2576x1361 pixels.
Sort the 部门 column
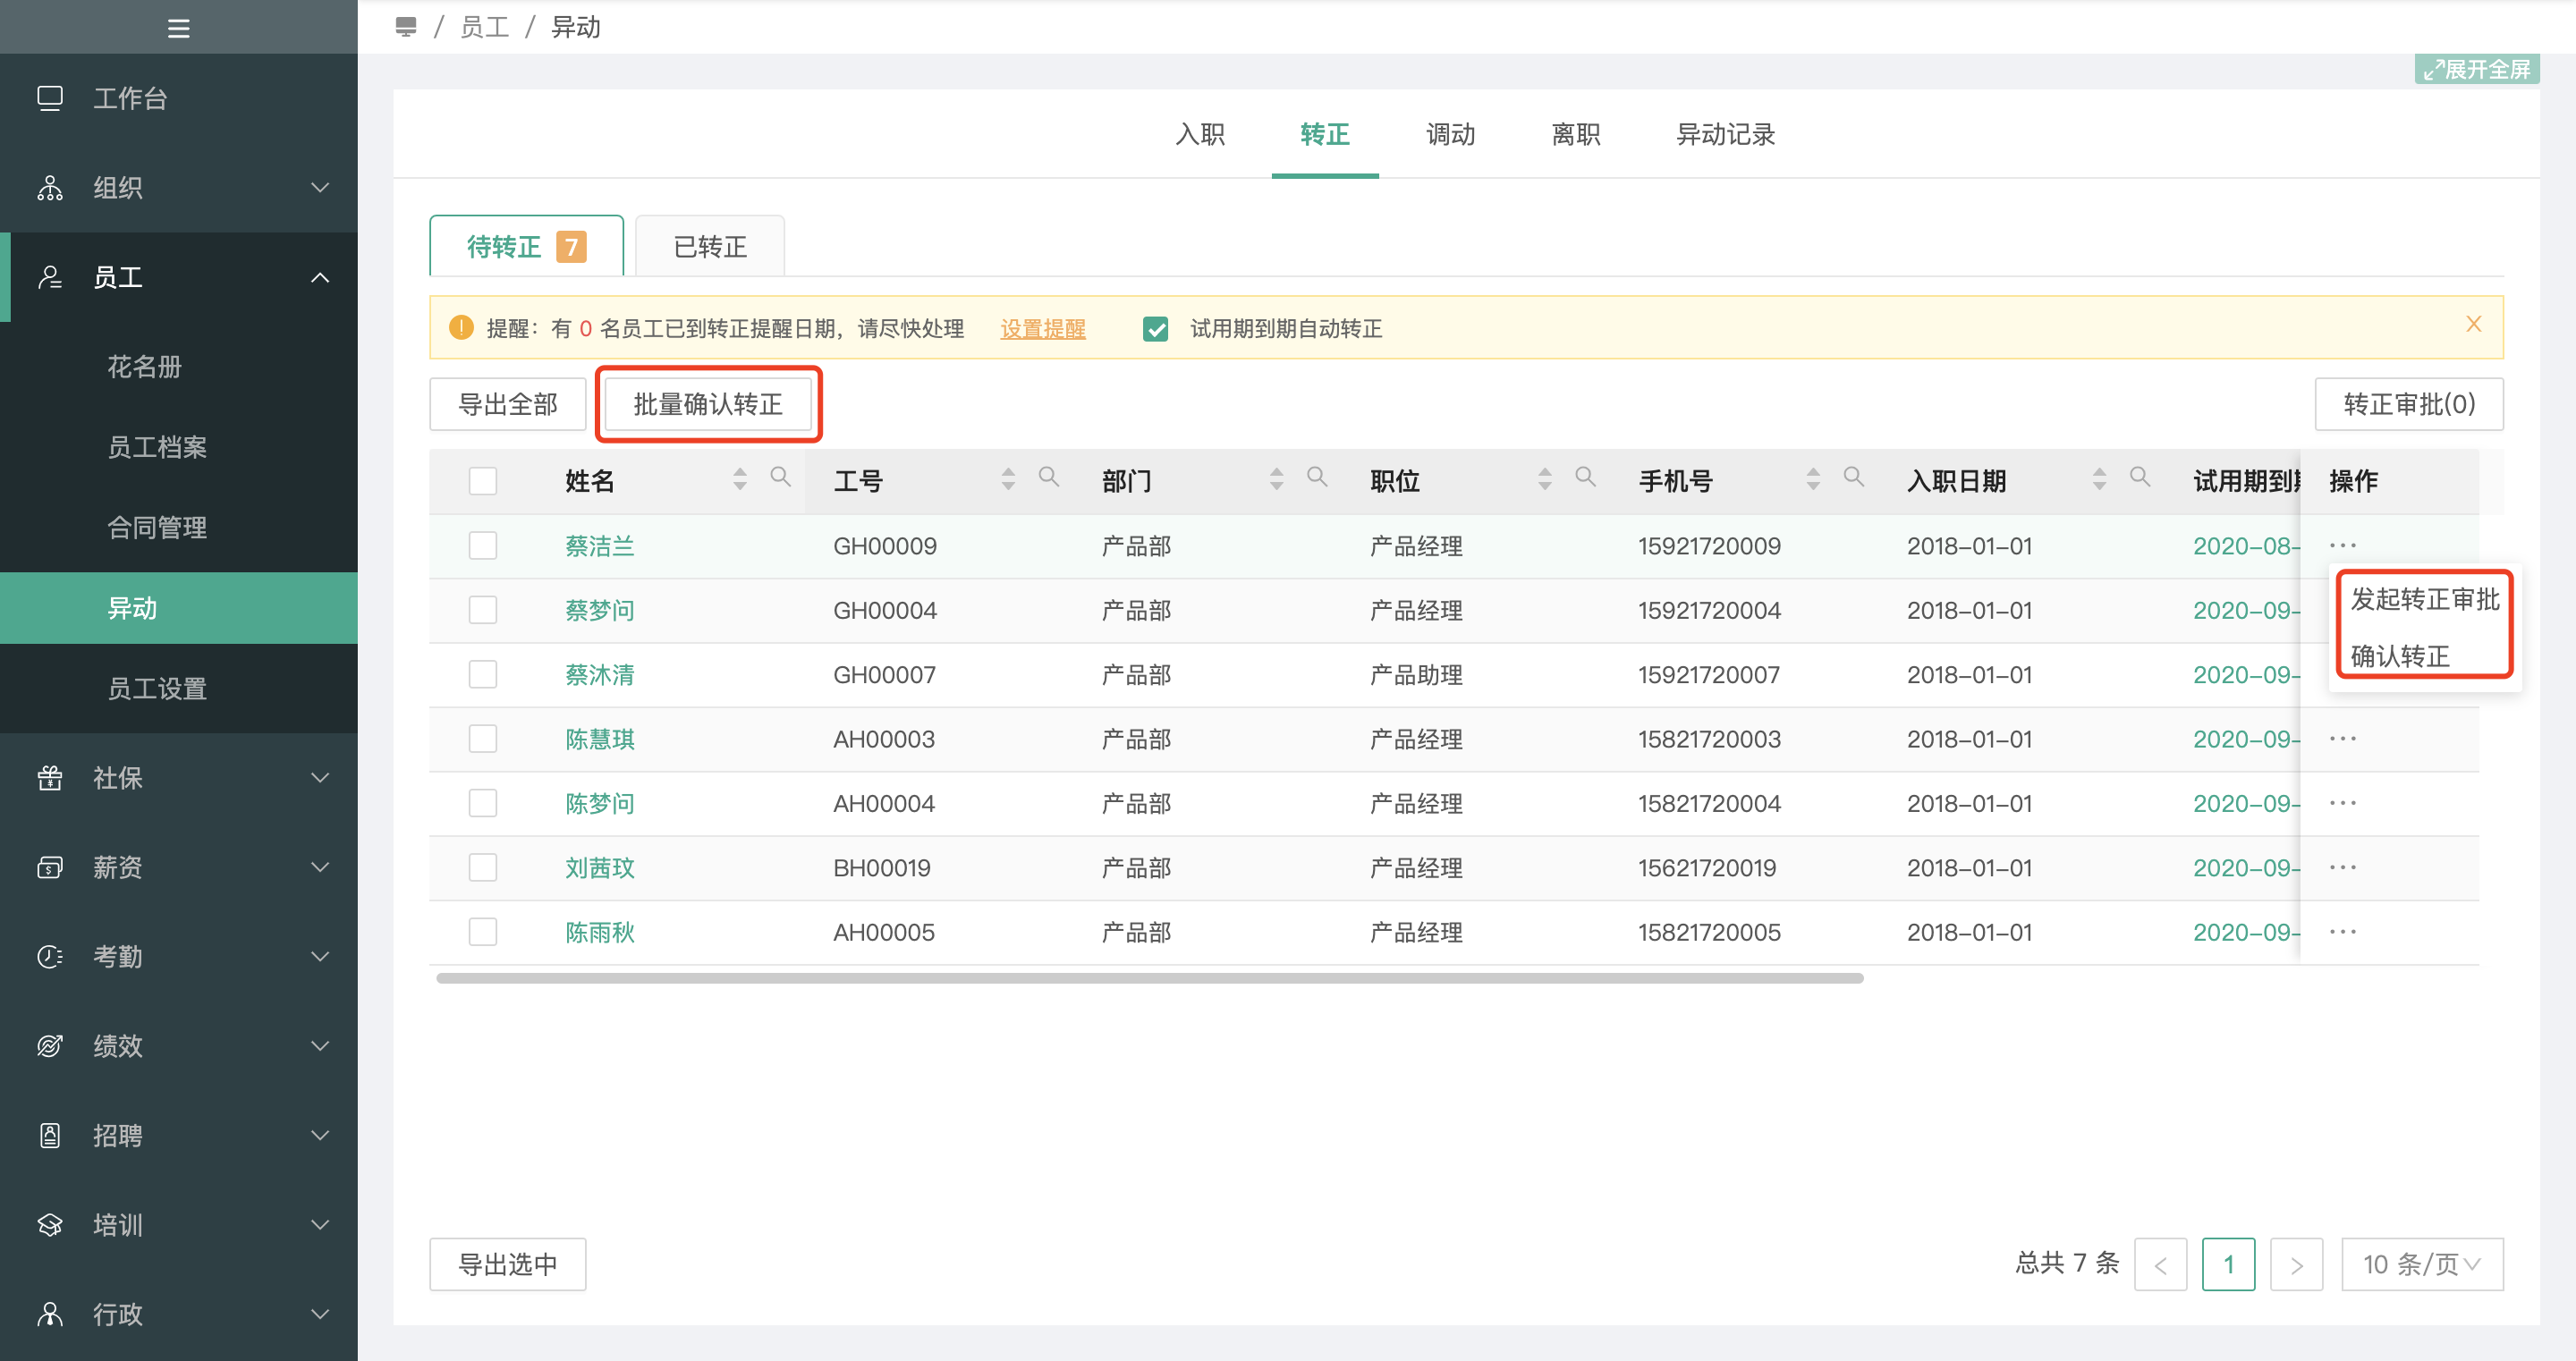tap(1277, 479)
